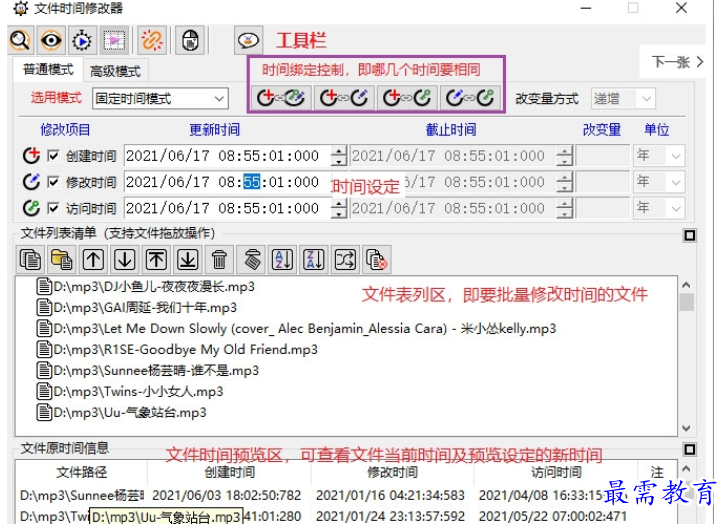Image resolution: width=725 pixels, height=524 pixels.
Task: Click the trash can delete icon
Action: [x=219, y=259]
